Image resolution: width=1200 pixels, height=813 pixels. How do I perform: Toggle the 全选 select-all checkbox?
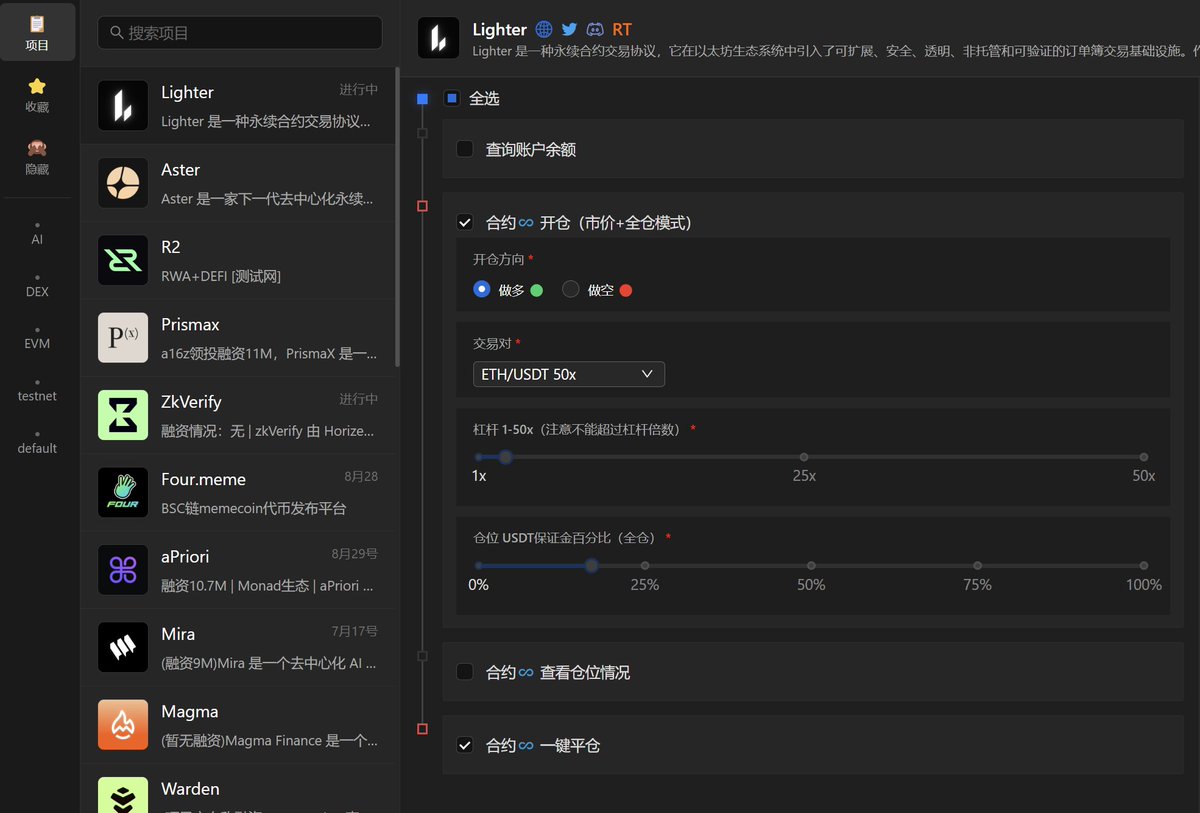[x=452, y=98]
